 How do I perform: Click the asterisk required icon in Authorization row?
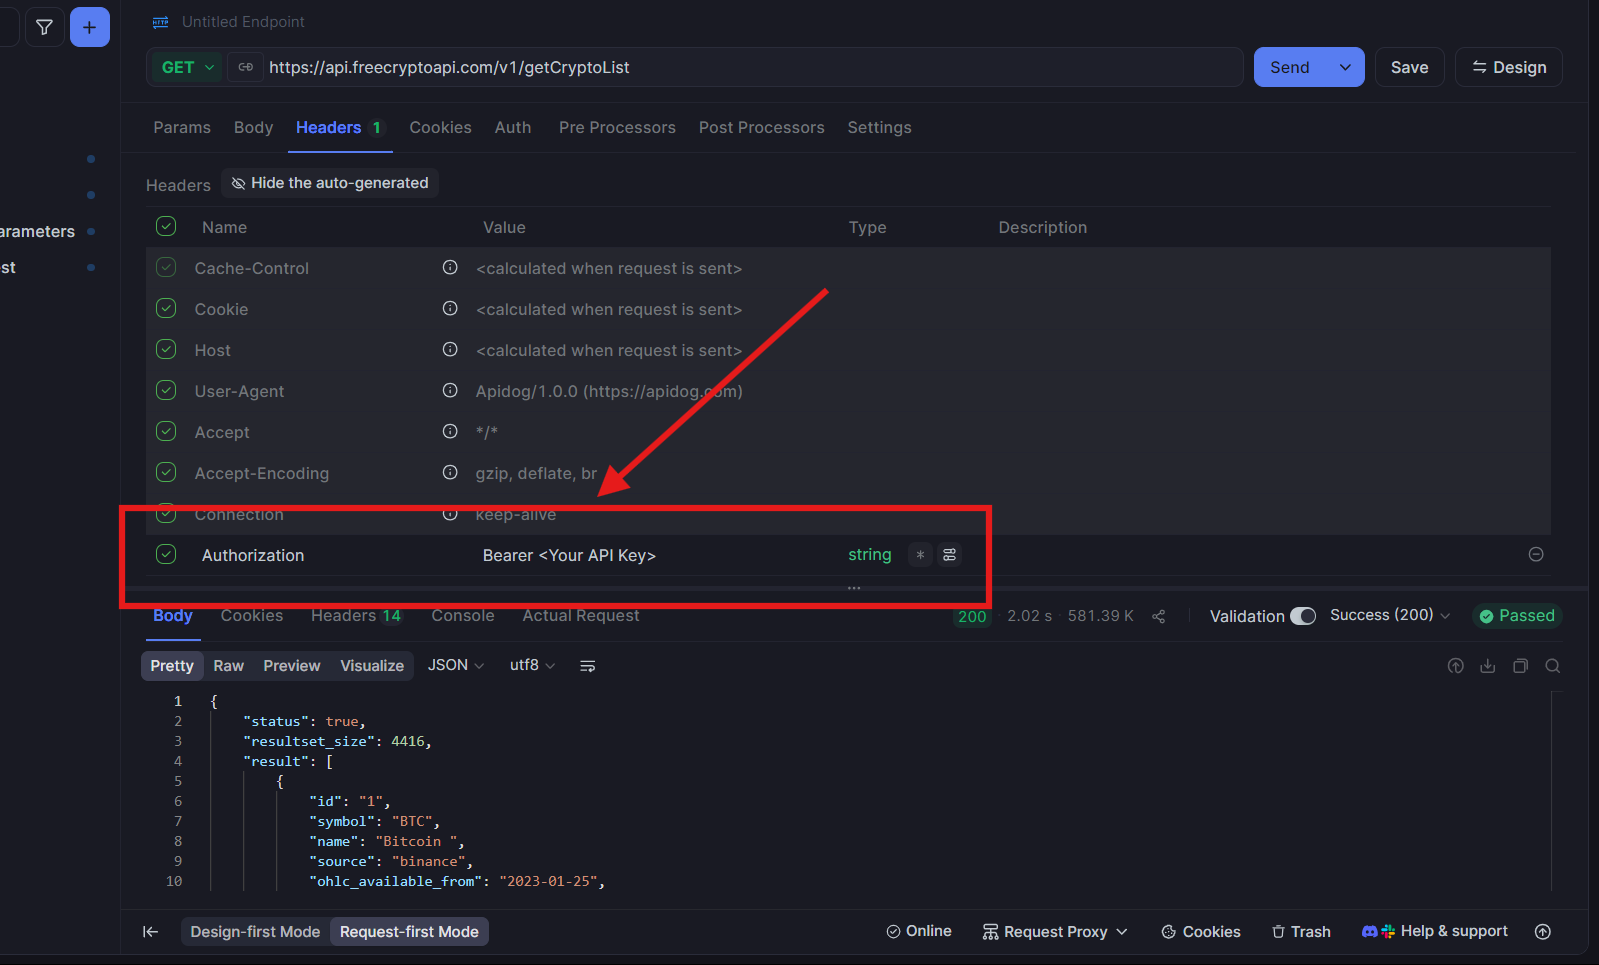[x=920, y=555]
